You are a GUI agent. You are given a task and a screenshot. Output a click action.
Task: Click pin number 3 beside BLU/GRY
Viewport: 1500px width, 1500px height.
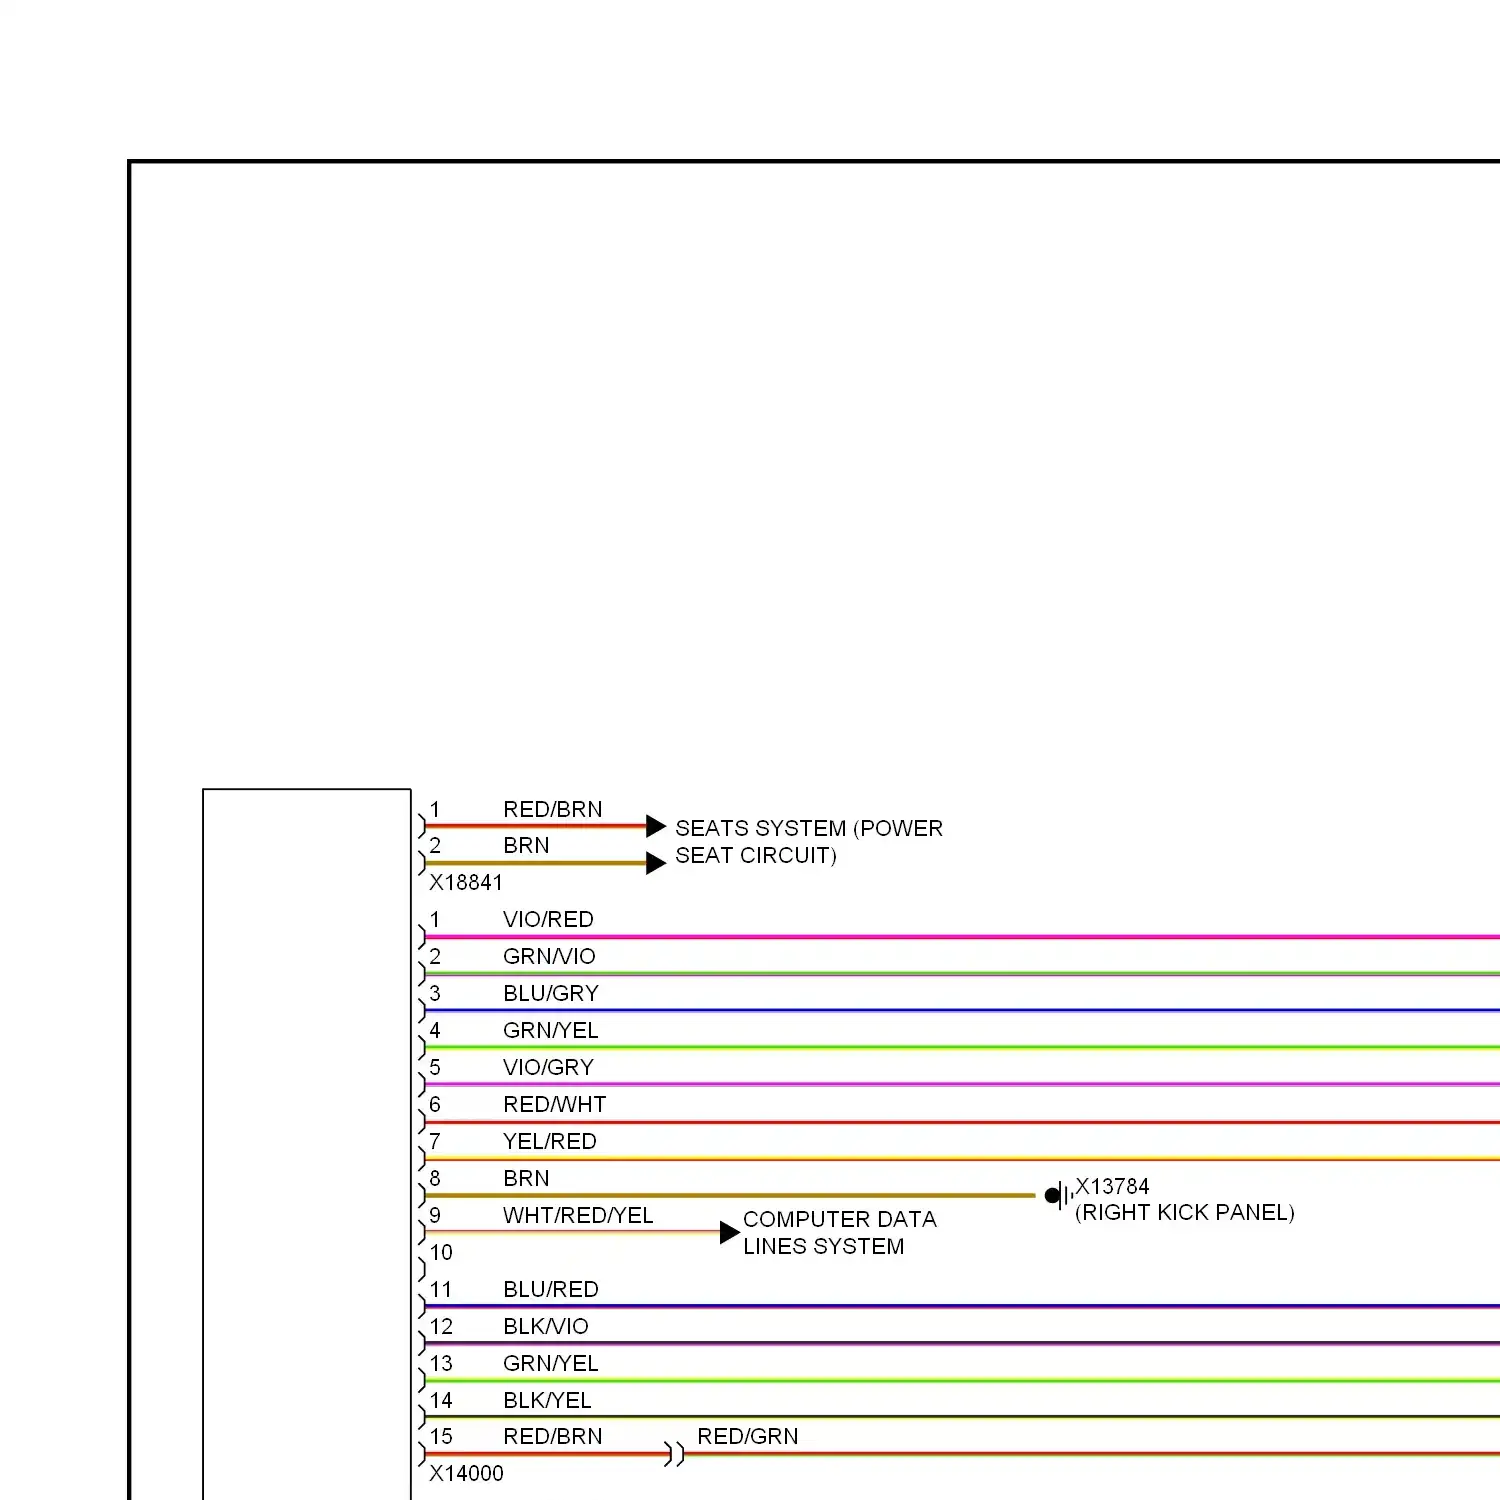tap(435, 993)
